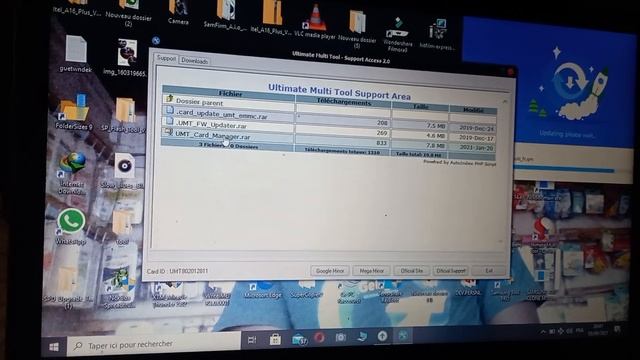Image resolution: width=640 pixels, height=360 pixels.
Task: Sort list by Taille column header
Action: pyautogui.click(x=420, y=107)
